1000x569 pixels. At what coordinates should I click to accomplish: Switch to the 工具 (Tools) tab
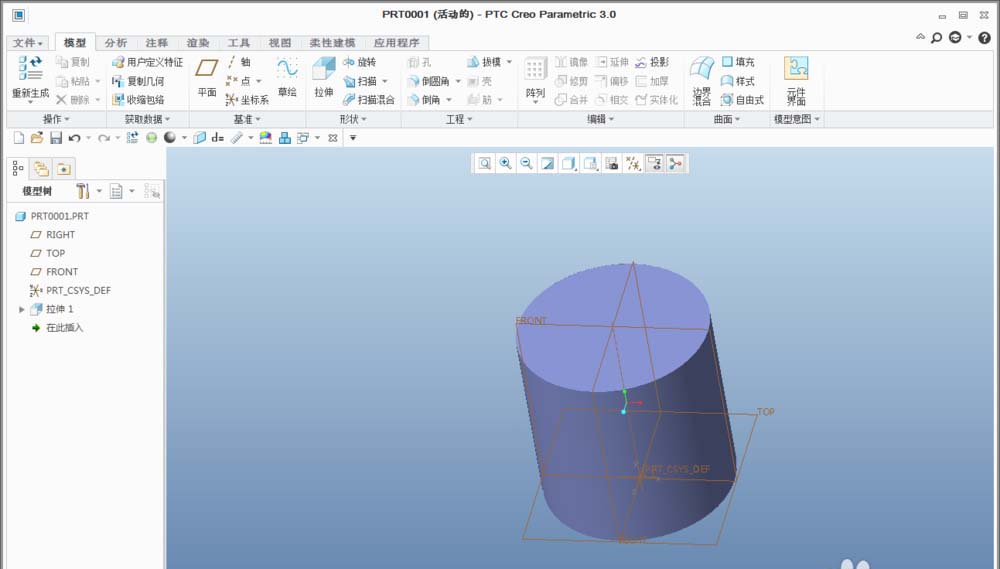[239, 43]
